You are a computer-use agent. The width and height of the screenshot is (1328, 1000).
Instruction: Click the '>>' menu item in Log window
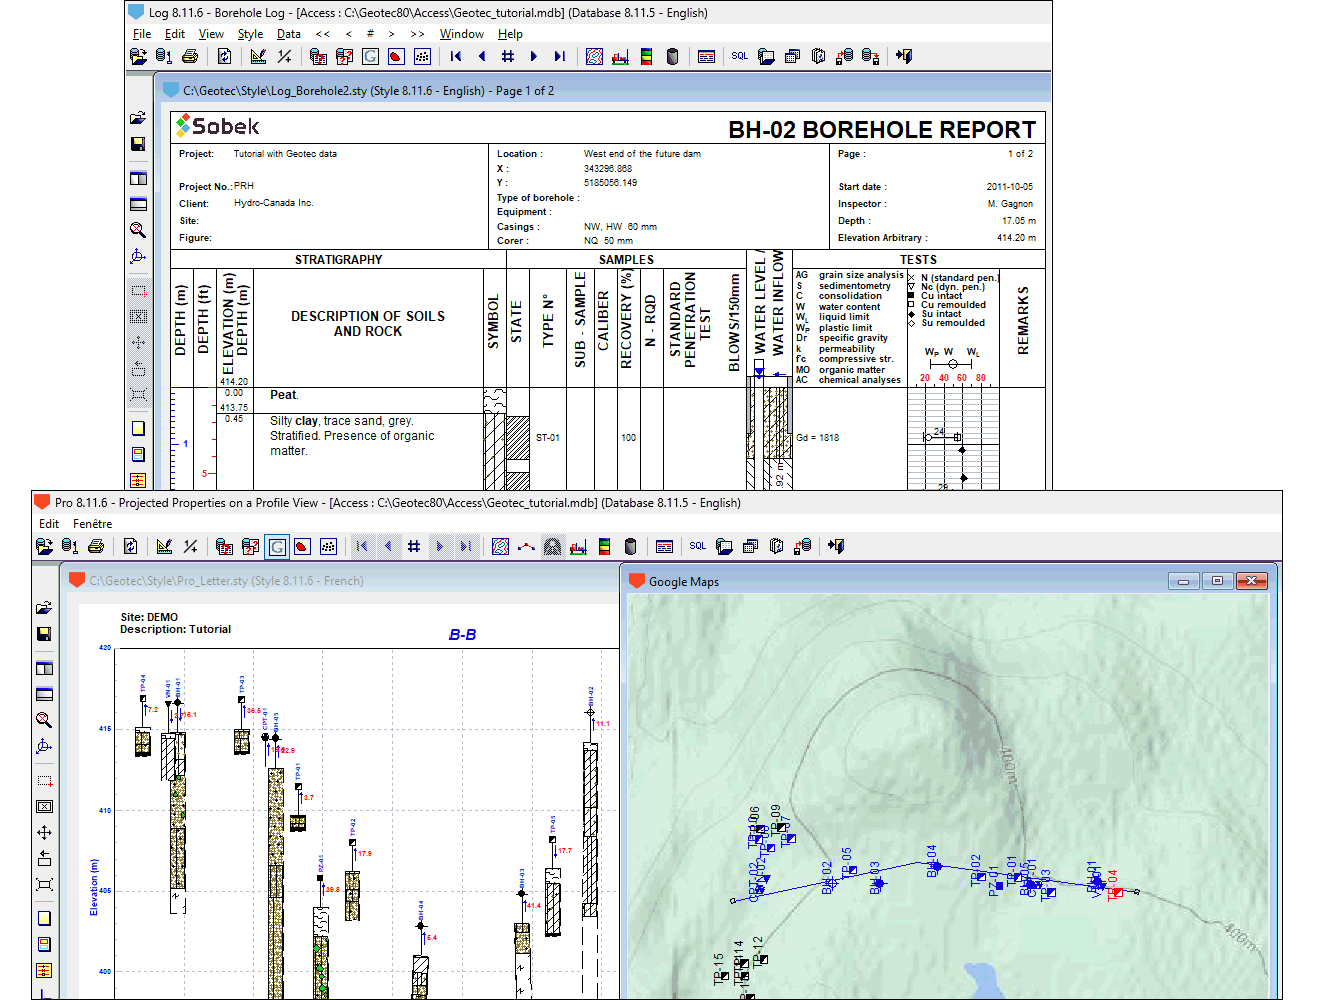(x=417, y=34)
